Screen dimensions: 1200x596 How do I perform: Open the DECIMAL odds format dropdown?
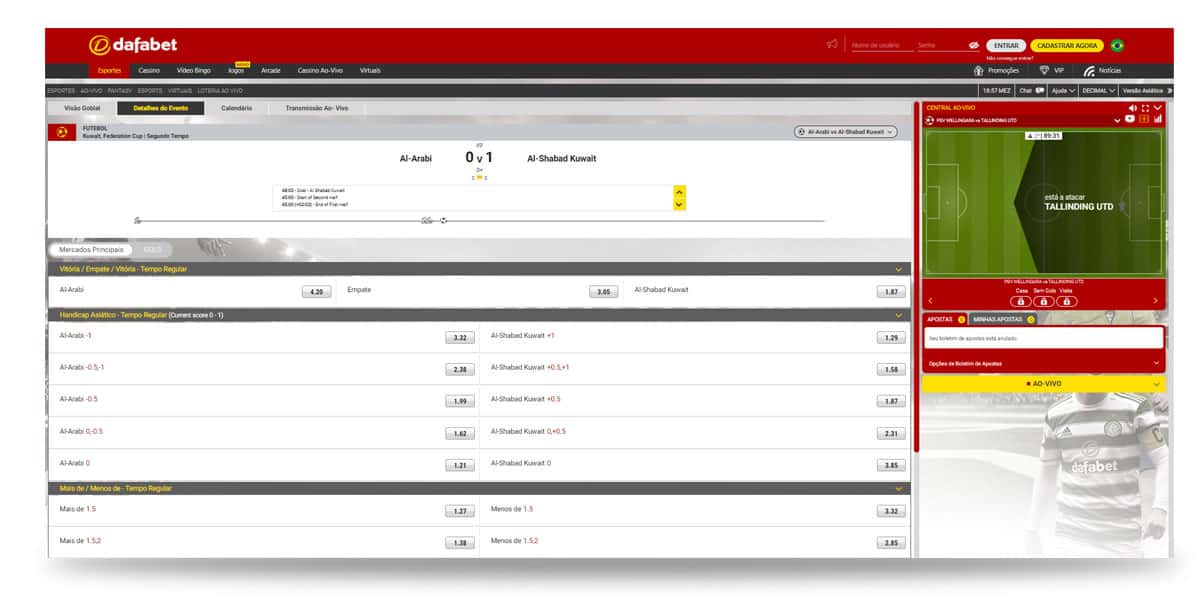1097,90
